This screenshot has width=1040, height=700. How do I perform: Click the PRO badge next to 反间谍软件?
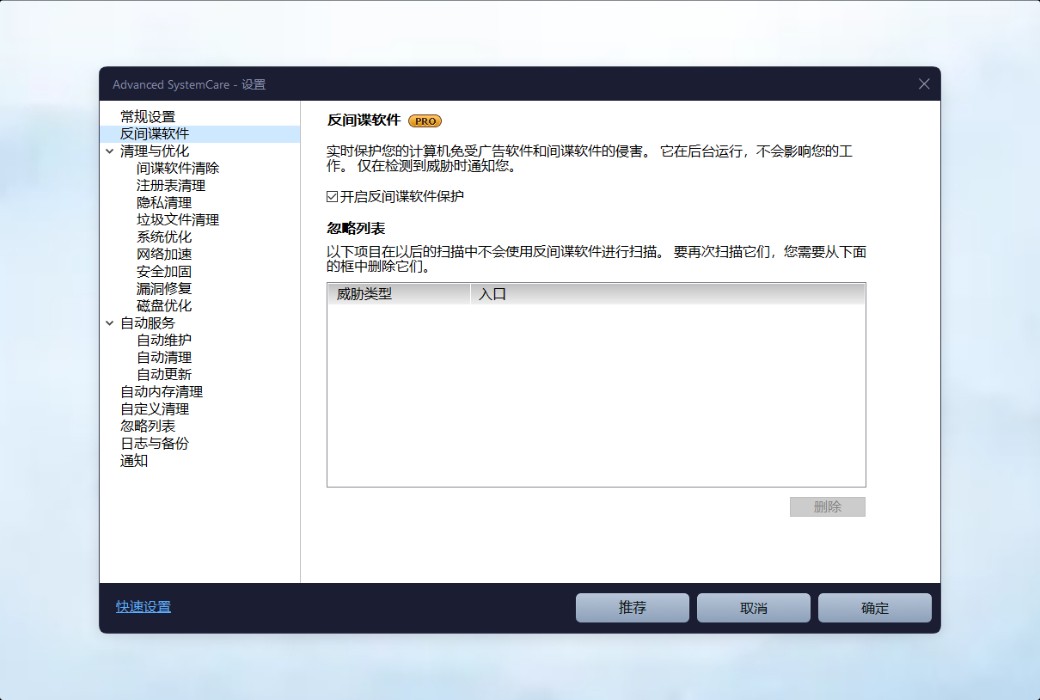(424, 121)
